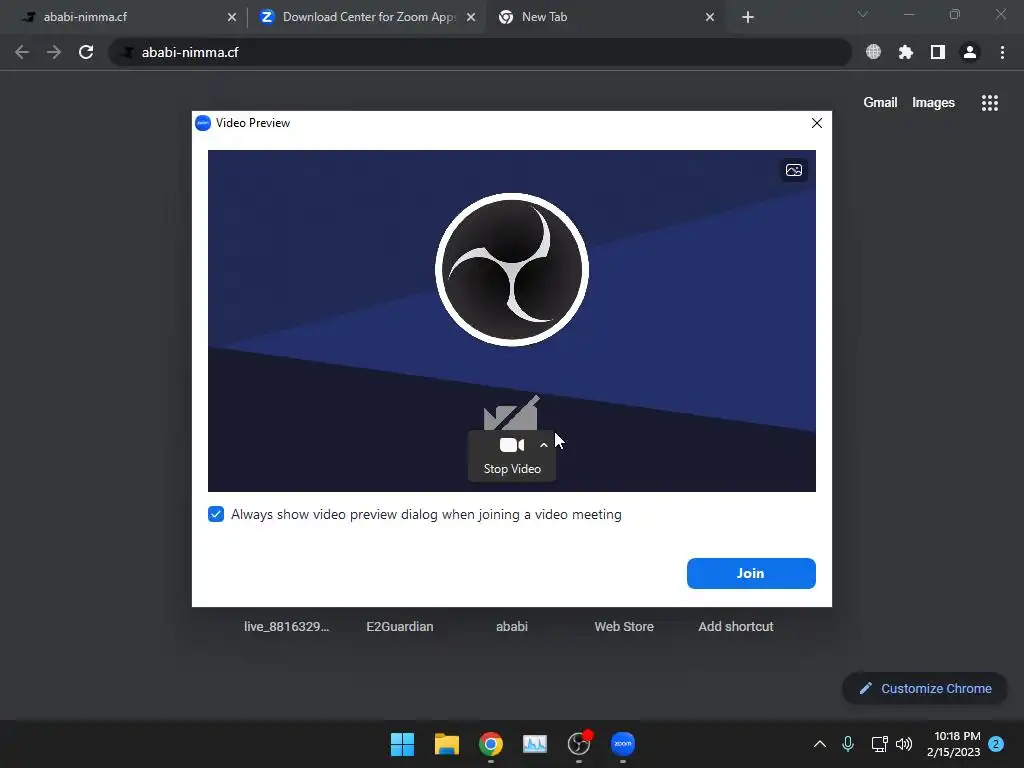1024x768 pixels.
Task: Open volume speaker tray icon
Action: tap(904, 744)
